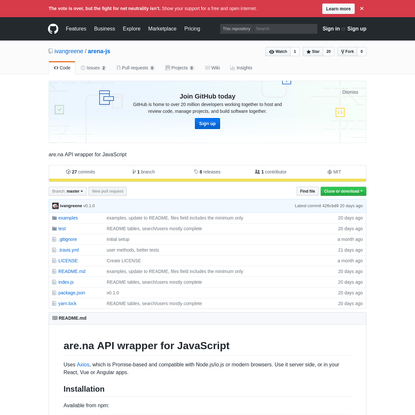
Task: Open the test folder
Action: (x=62, y=229)
